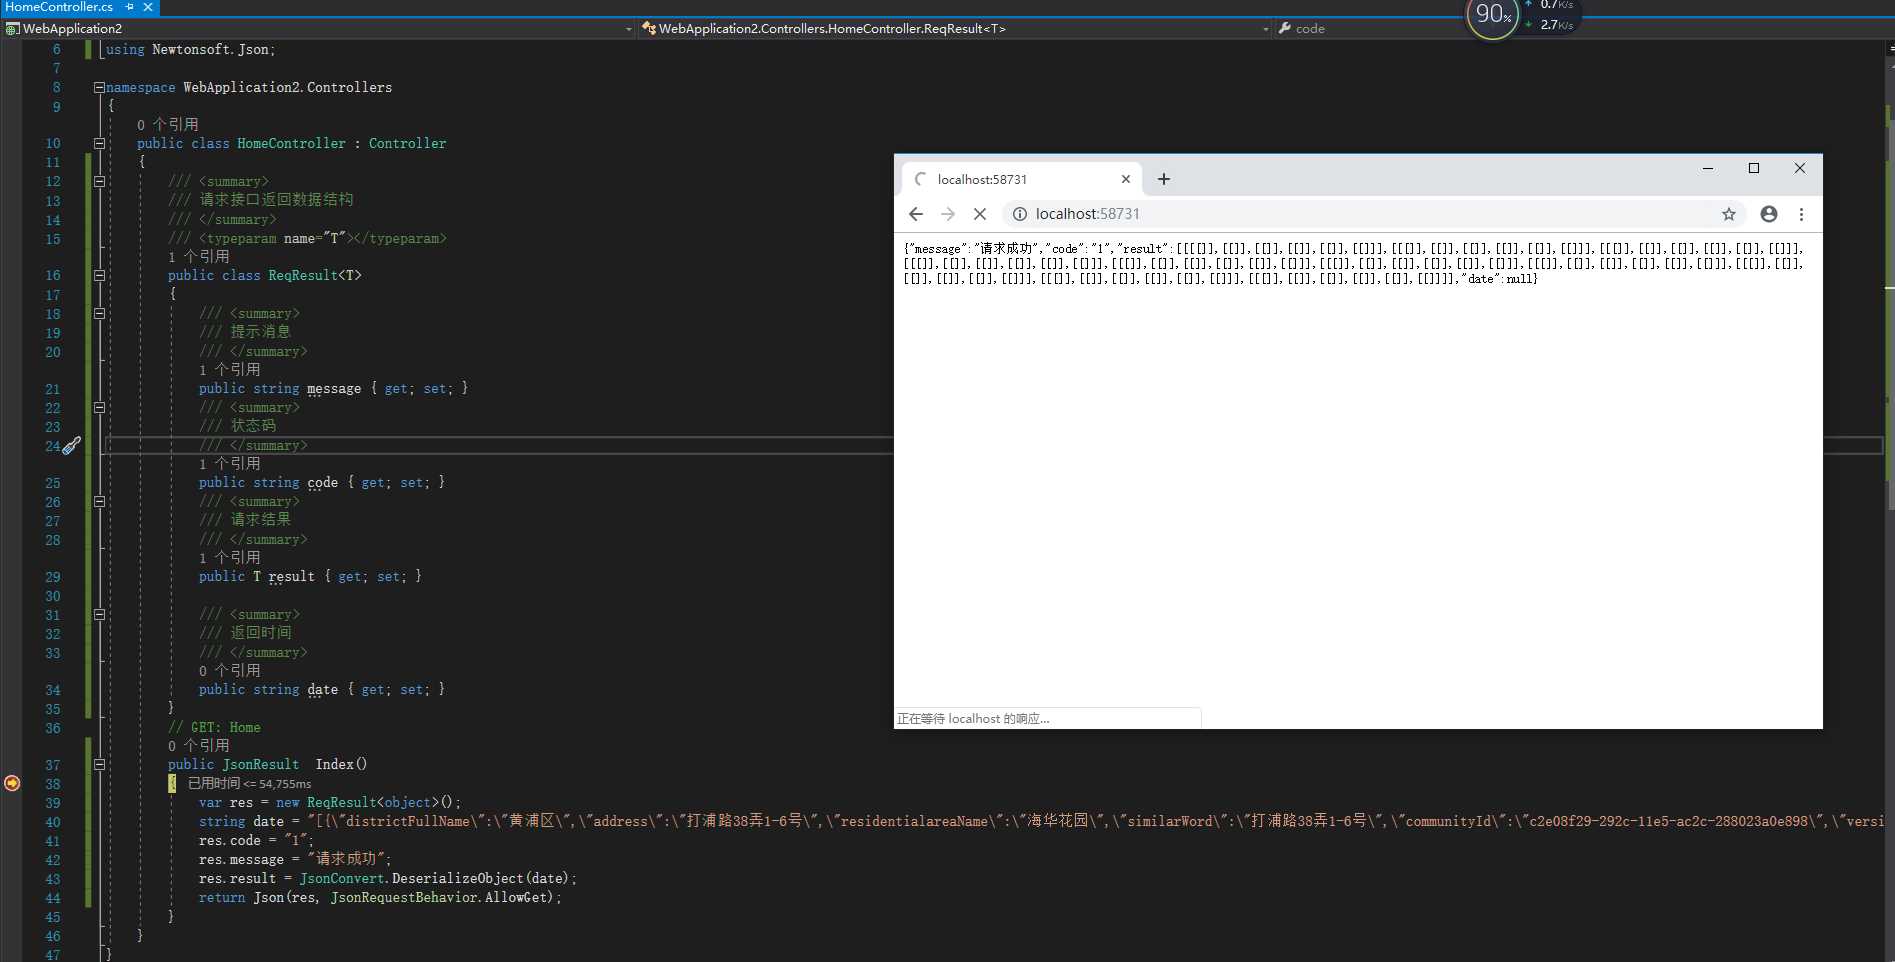Viewport: 1895px width, 962px height.
Task: Click Forward in the browser window
Action: [948, 214]
